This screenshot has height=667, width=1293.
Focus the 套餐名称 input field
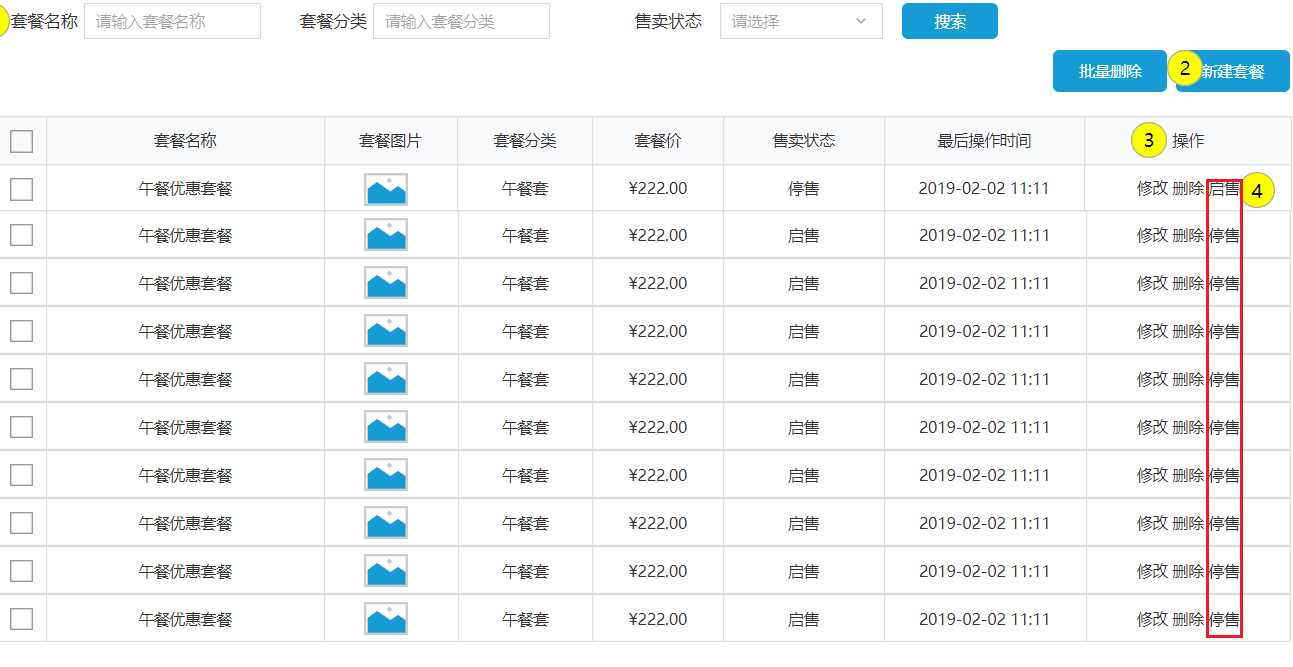point(172,21)
